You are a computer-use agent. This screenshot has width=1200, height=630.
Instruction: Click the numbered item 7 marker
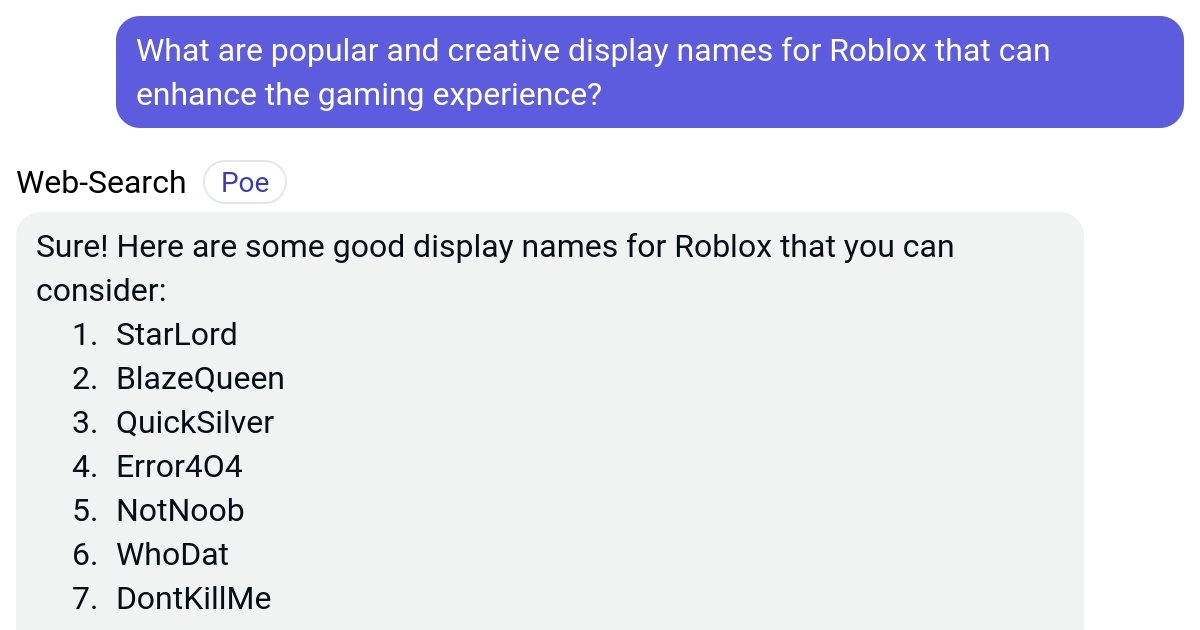(x=86, y=598)
